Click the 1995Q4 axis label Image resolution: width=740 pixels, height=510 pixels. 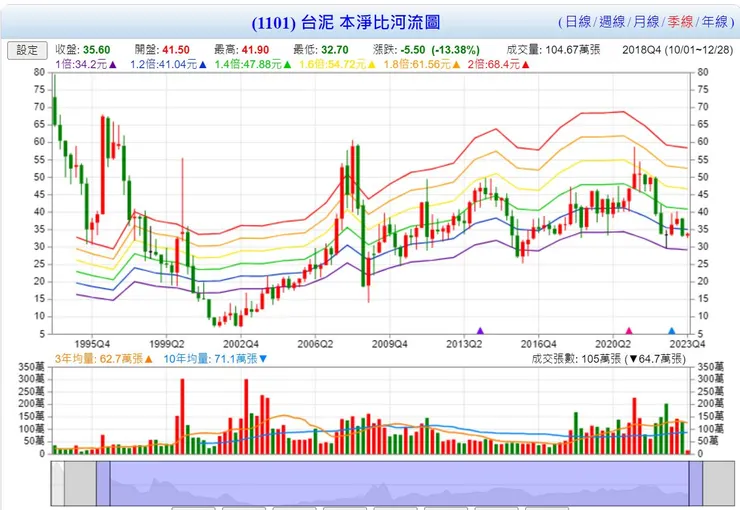tap(92, 344)
